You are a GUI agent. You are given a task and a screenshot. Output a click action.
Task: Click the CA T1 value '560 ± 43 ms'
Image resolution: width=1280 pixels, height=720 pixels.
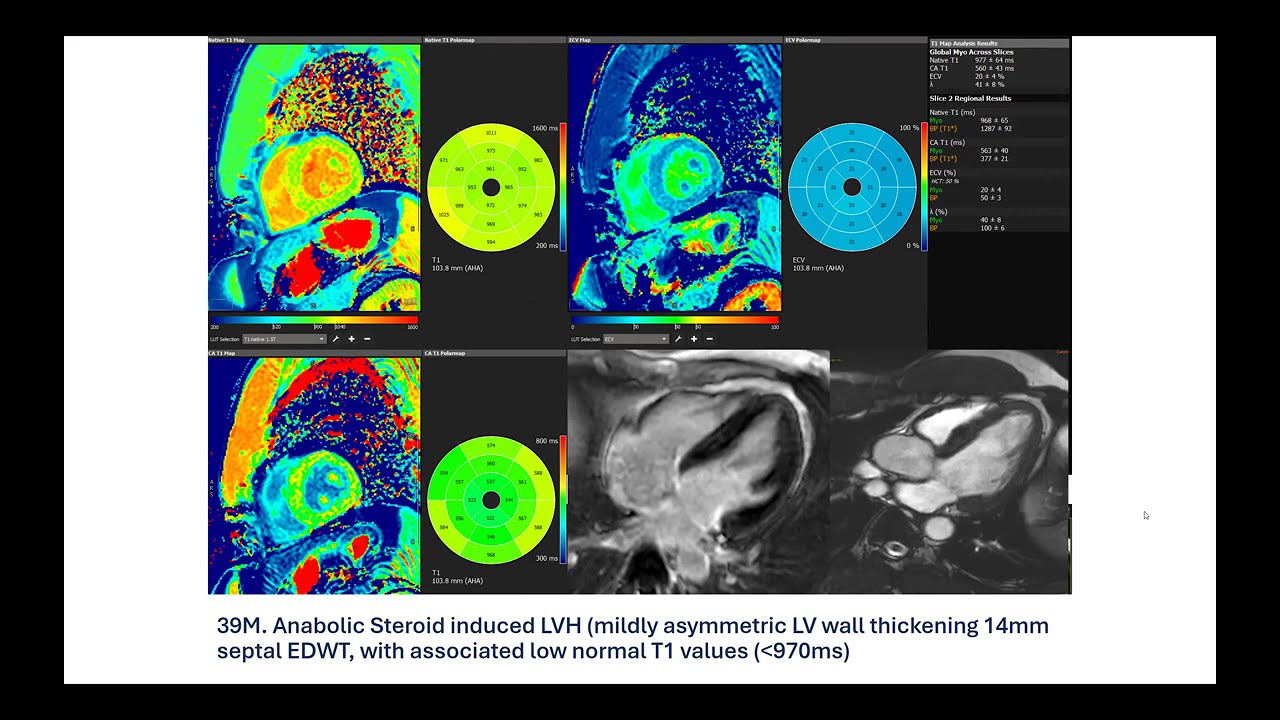[994, 68]
